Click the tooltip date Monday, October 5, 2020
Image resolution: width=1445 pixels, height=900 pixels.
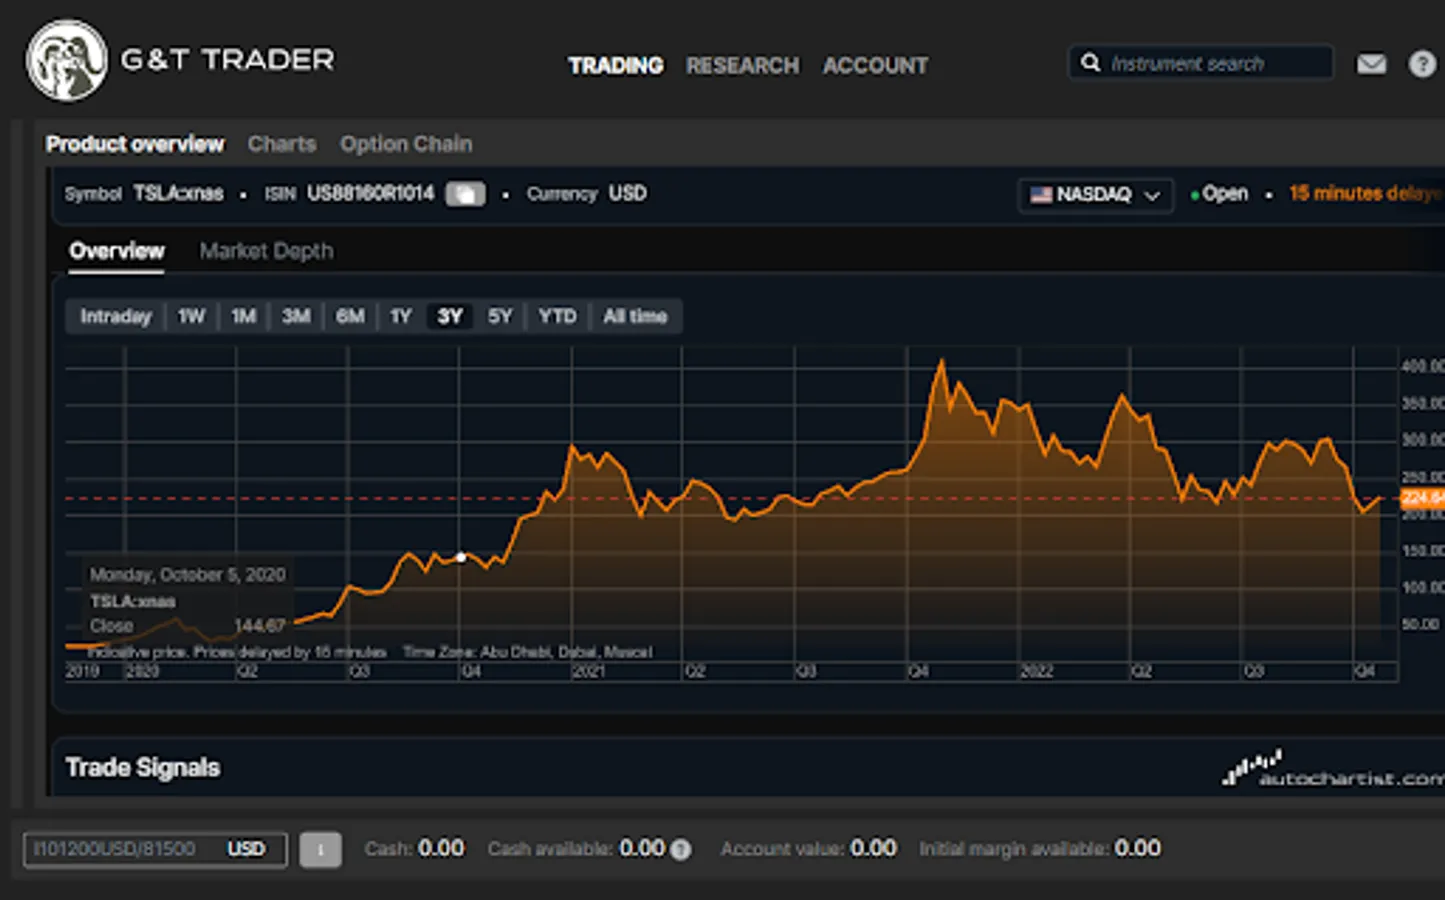tap(188, 575)
